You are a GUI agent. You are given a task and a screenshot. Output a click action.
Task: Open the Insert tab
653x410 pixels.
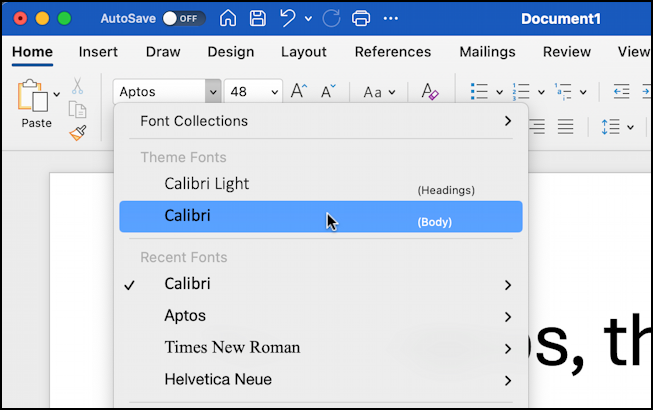coord(98,52)
